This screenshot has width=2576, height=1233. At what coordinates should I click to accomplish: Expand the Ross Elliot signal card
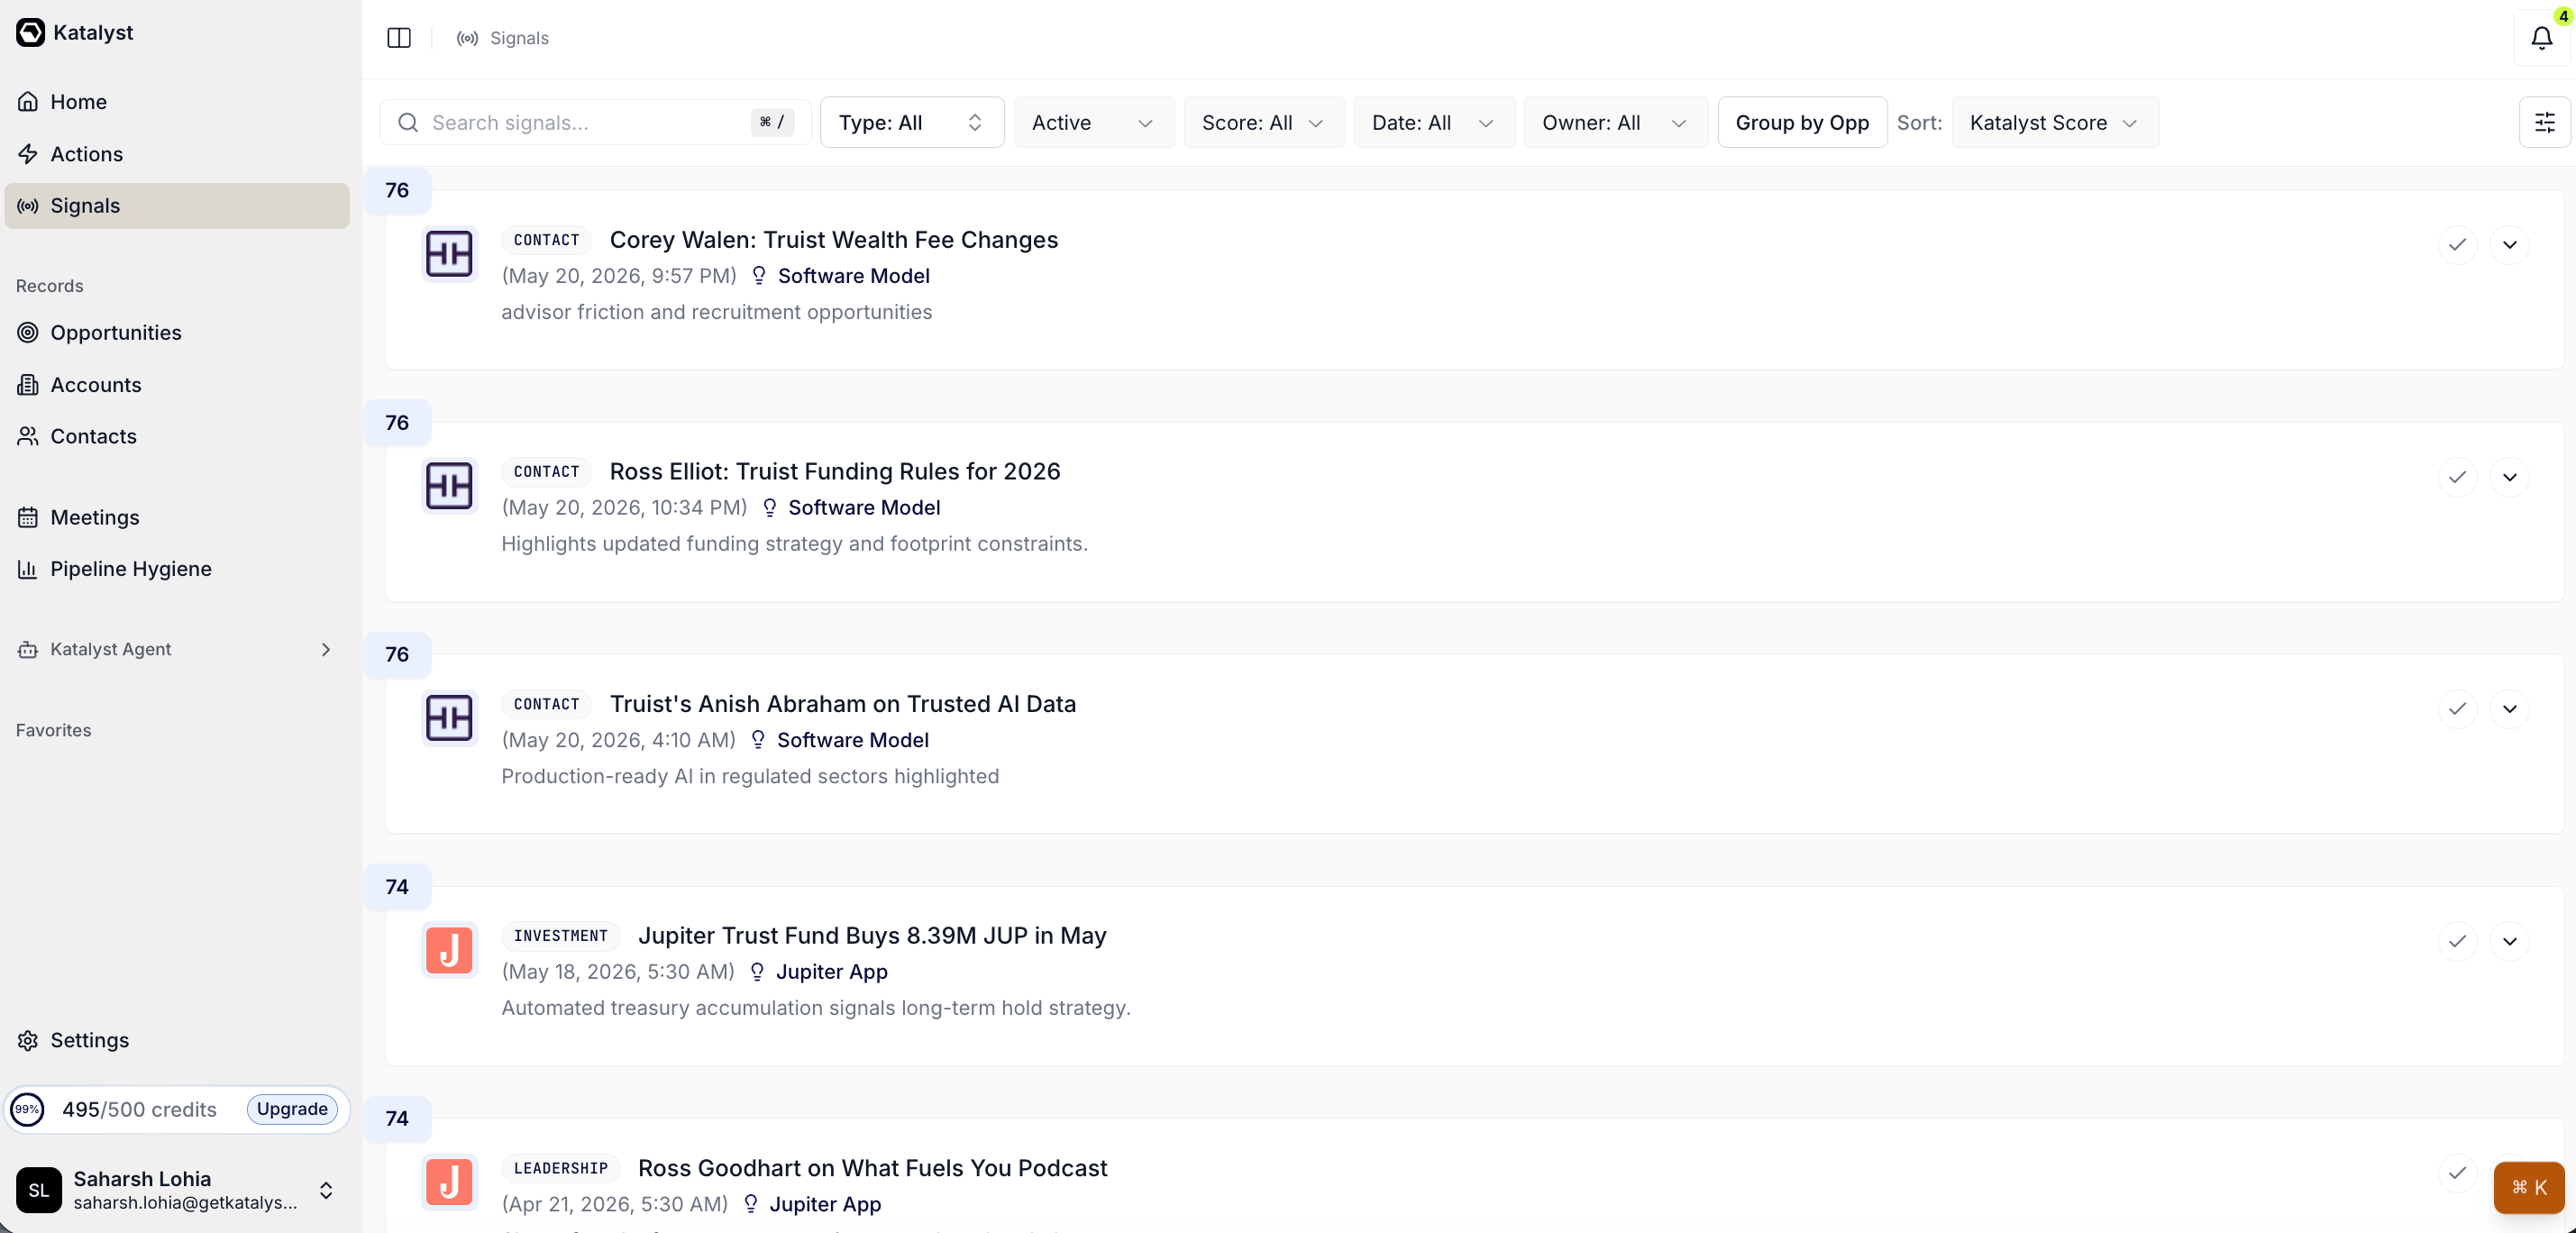(2509, 477)
